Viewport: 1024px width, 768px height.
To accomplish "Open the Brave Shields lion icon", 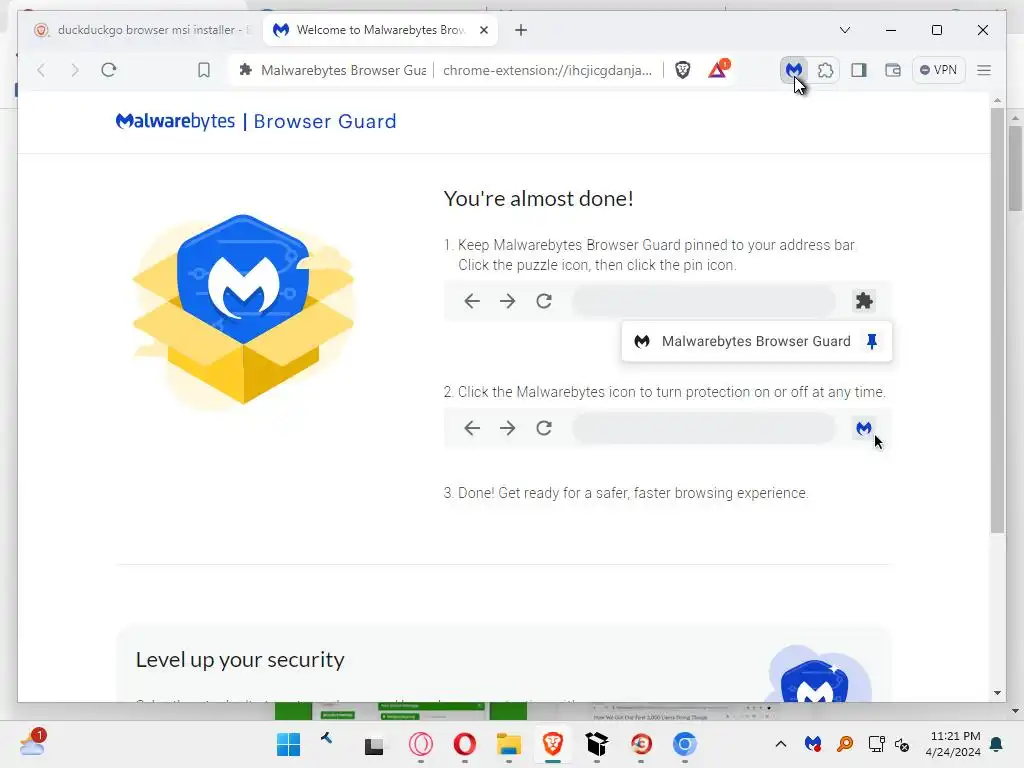I will pos(682,70).
